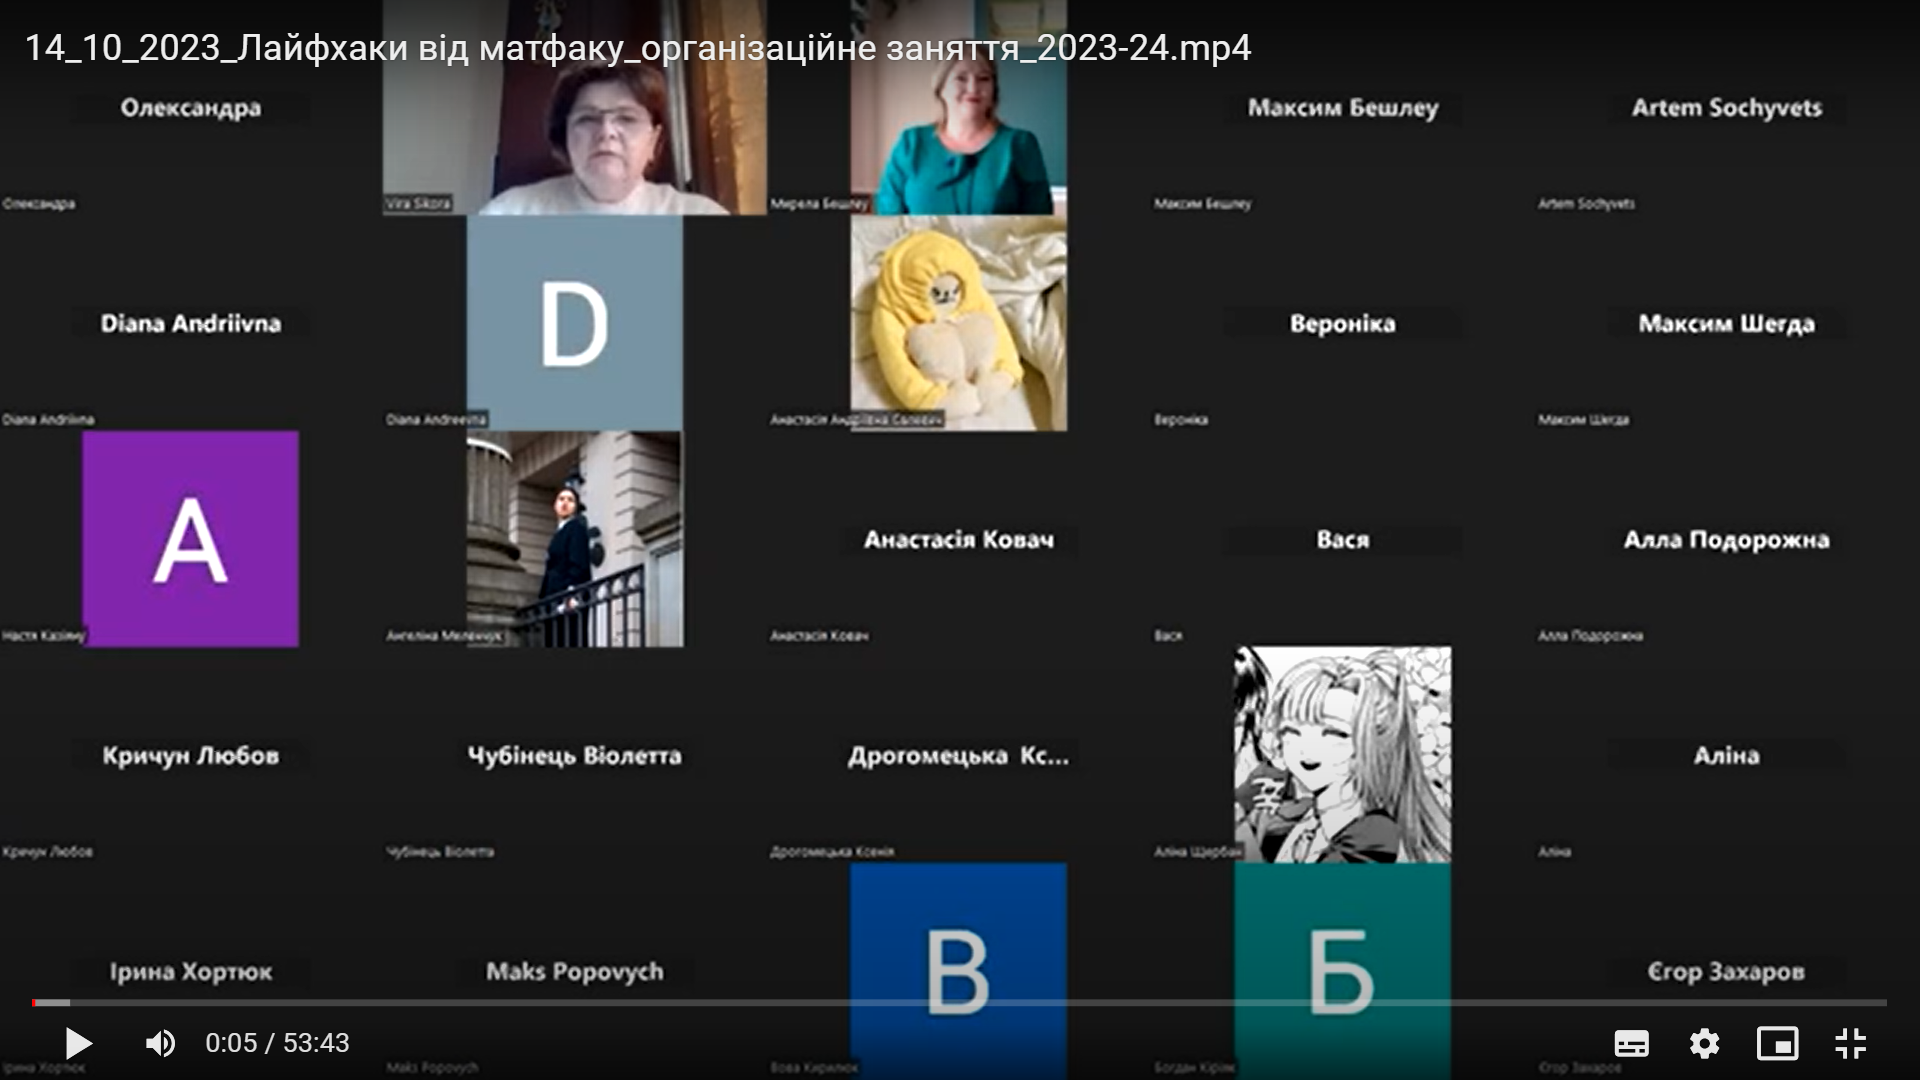Image resolution: width=1920 pixels, height=1080 pixels.
Task: Click the small 'Vira Sikora' caption
Action: tap(418, 204)
